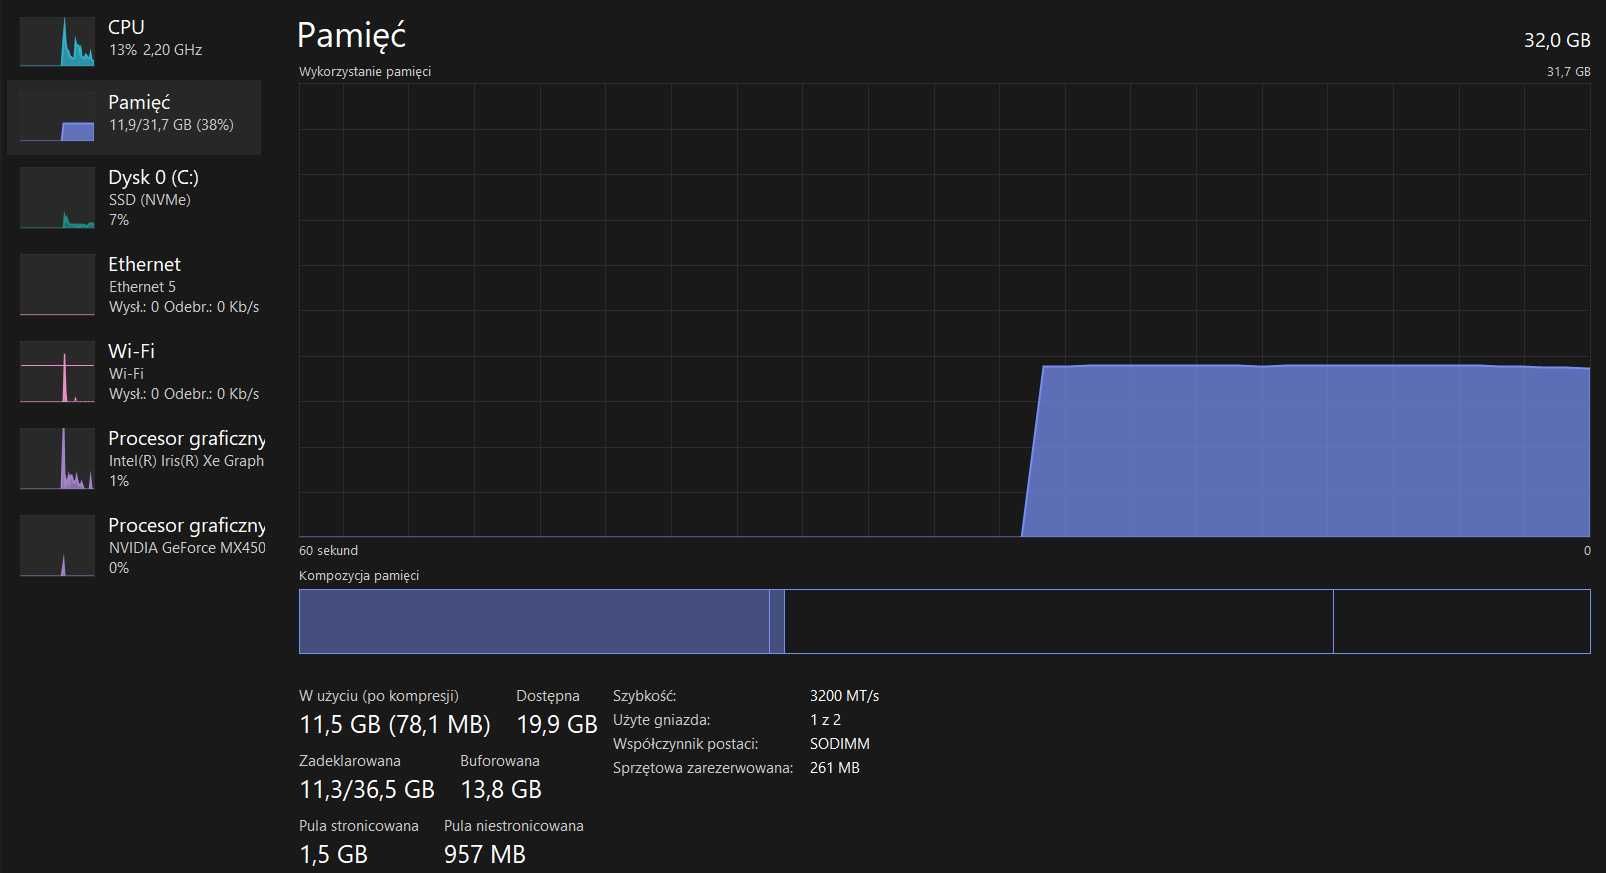Click the Kompozycja pamięci label
This screenshot has width=1606, height=873.
359,576
